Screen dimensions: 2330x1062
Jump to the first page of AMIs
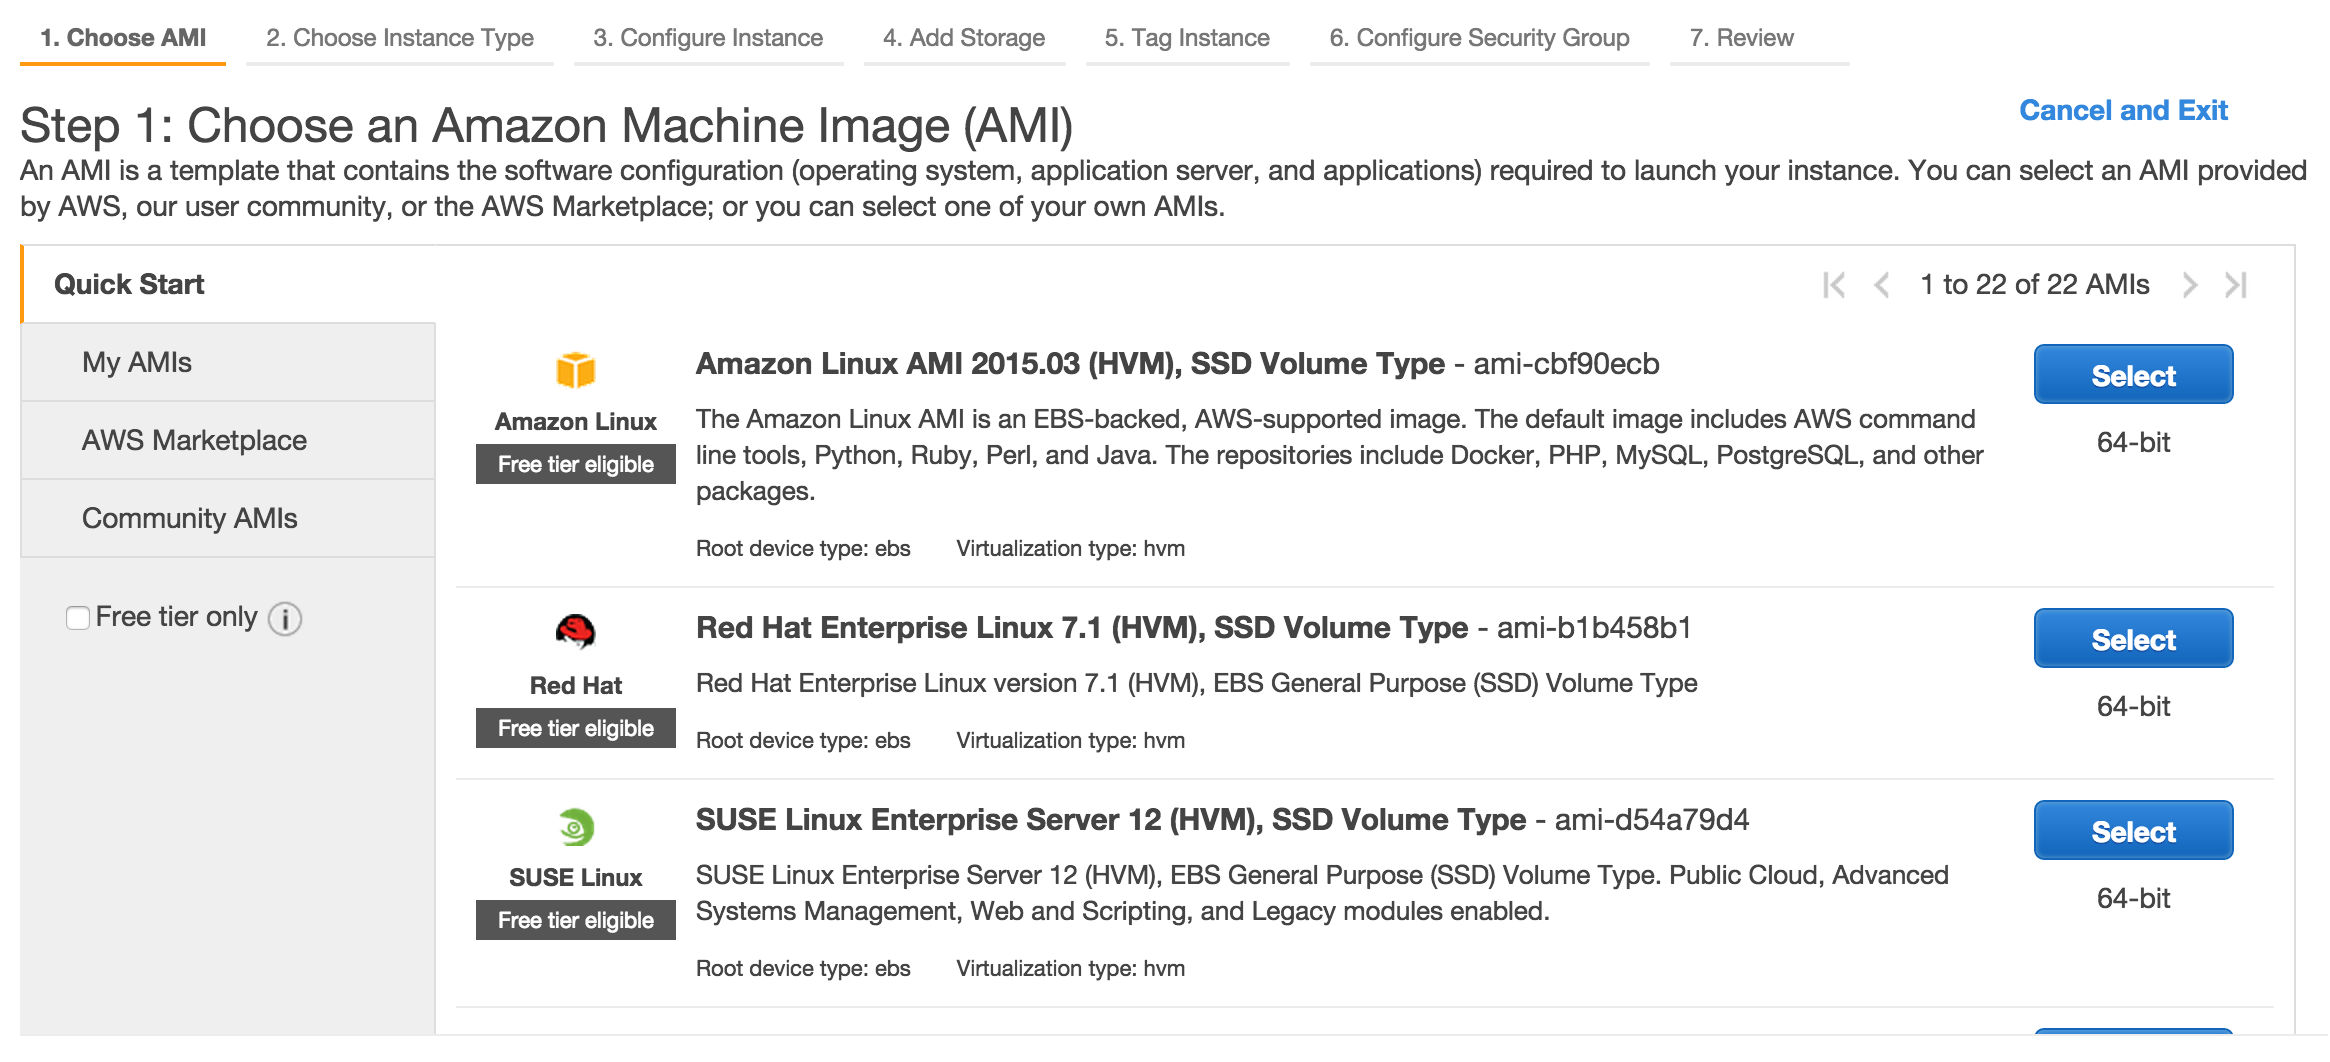[x=1833, y=285]
